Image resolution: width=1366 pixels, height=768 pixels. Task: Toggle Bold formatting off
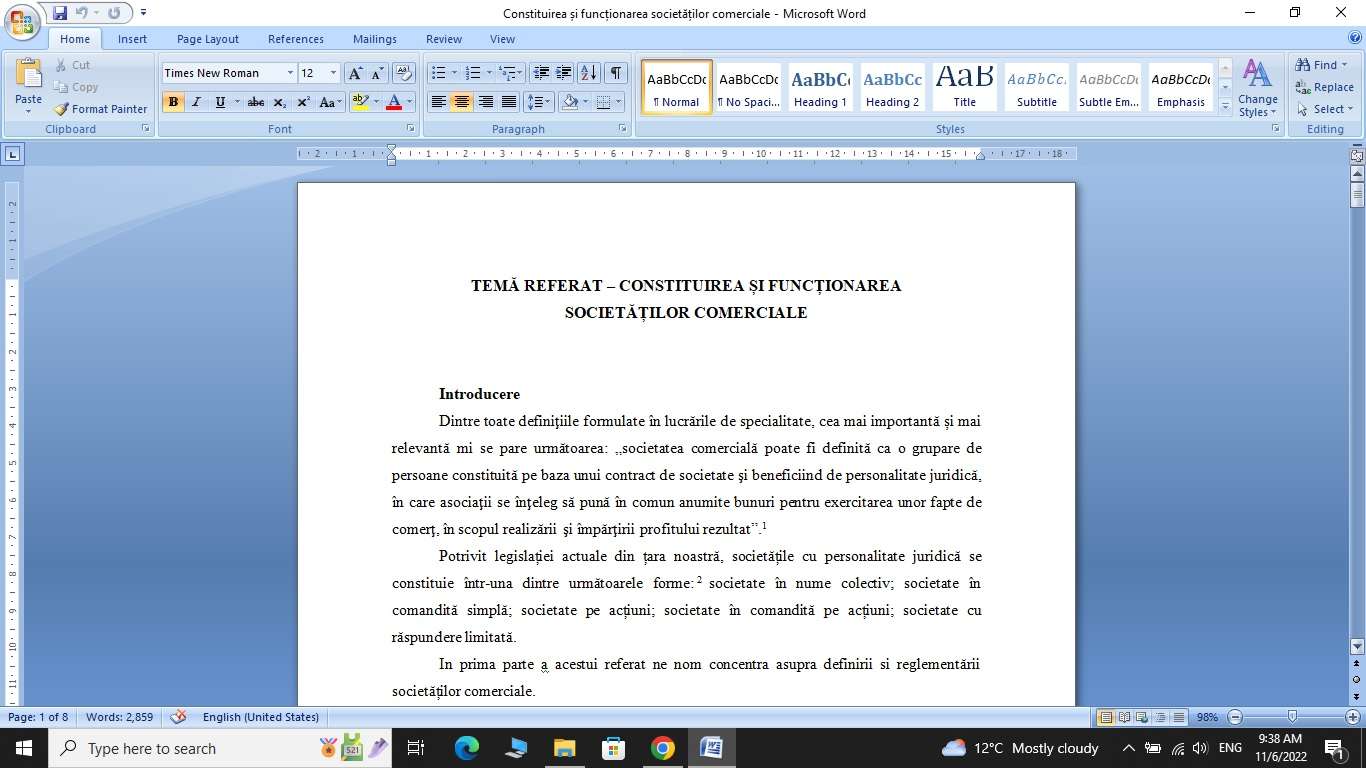(174, 102)
